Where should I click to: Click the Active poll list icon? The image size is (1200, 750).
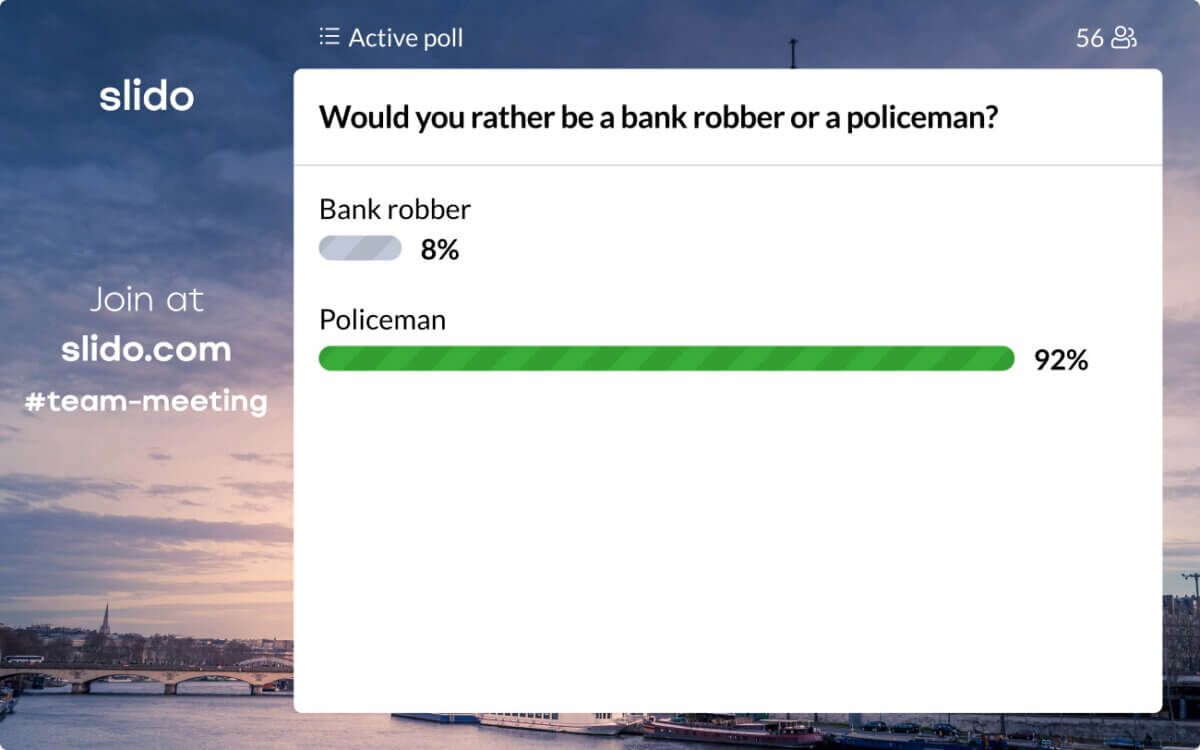[329, 38]
